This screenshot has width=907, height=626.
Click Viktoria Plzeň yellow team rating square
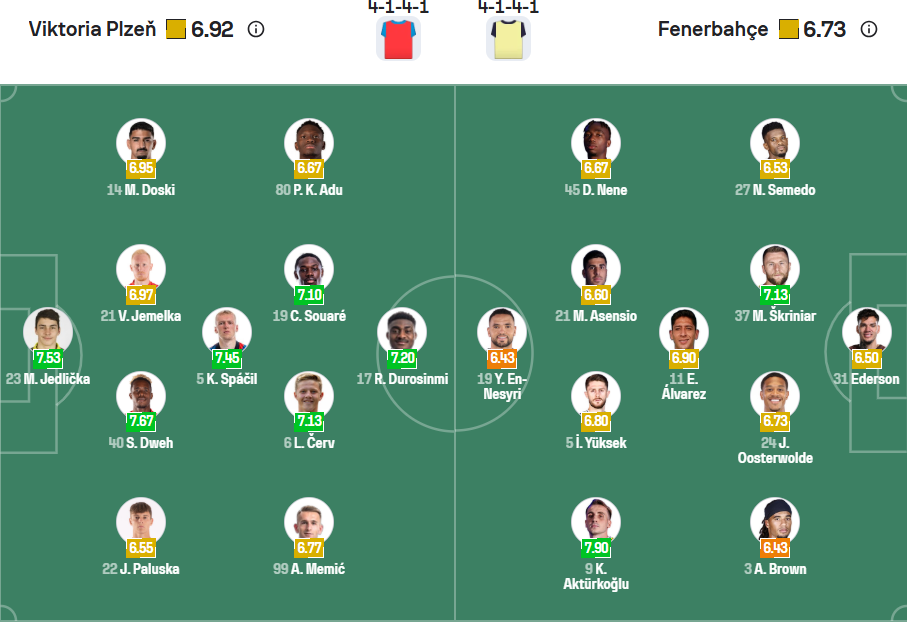click(x=175, y=29)
